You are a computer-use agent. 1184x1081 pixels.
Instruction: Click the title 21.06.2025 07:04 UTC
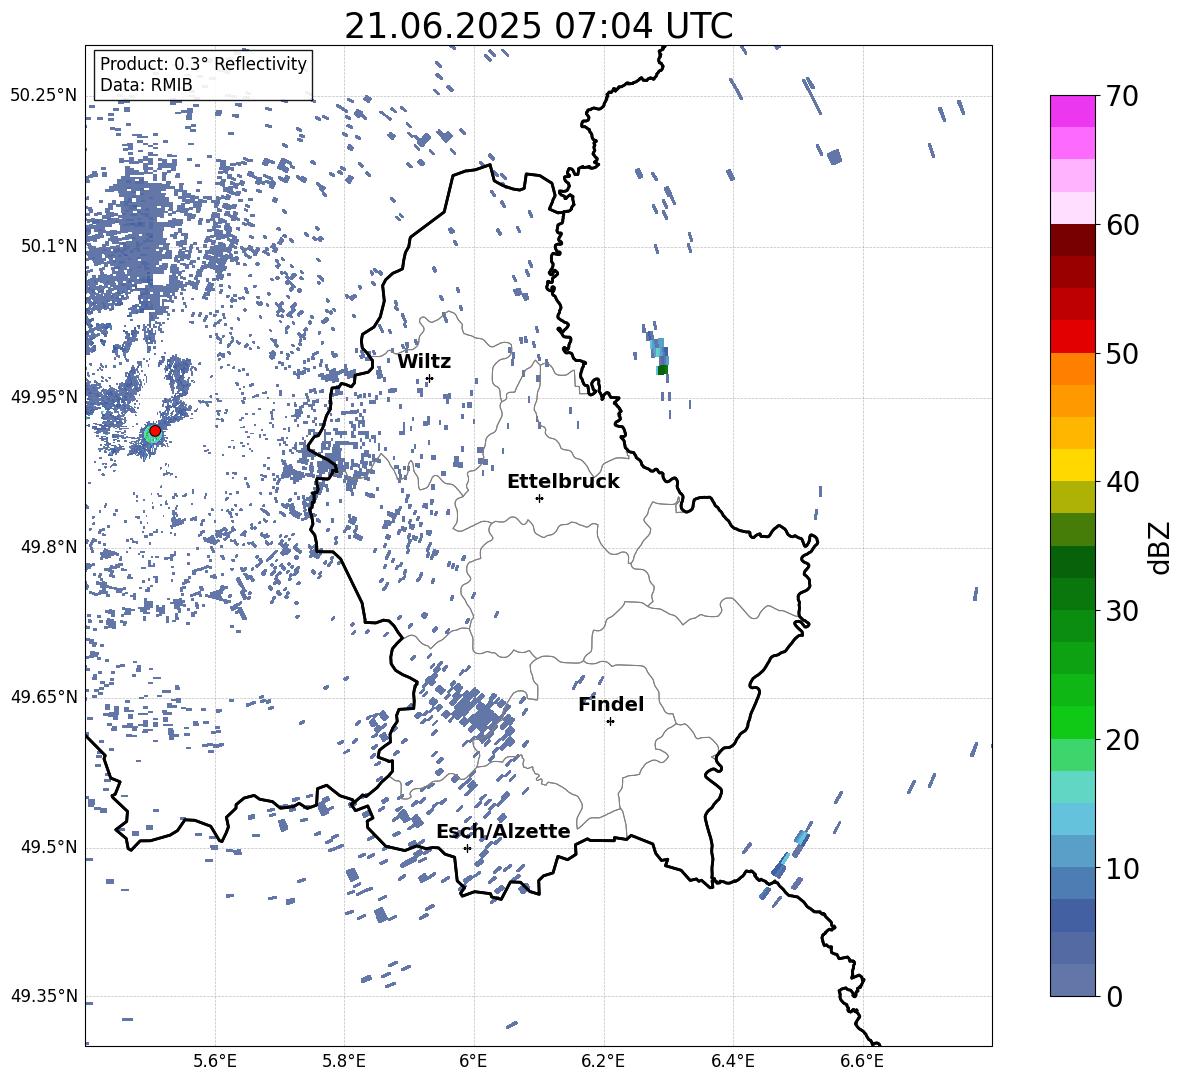pos(538,26)
